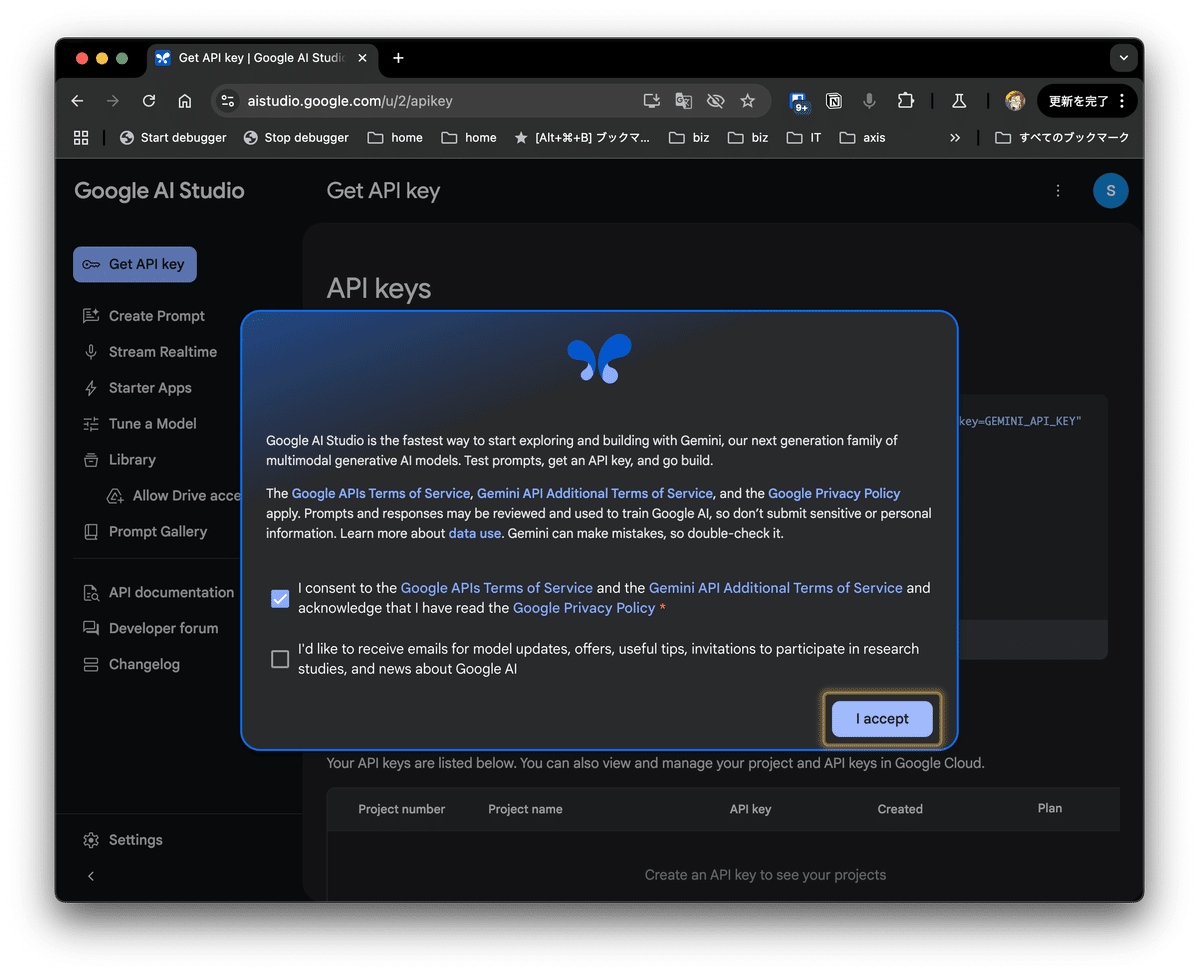Viewport: 1200px width, 976px height.
Task: Open Library in the sidebar
Action: pyautogui.click(x=120, y=460)
